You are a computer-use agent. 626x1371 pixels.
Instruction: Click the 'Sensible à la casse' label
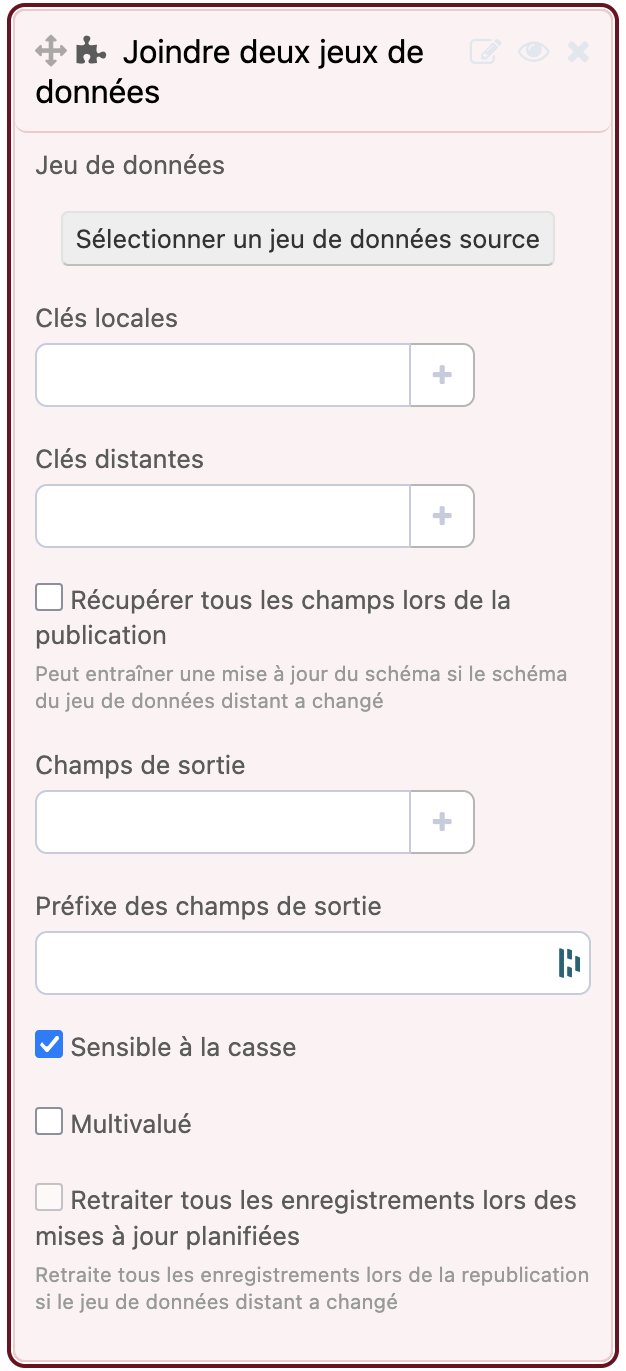(x=183, y=1047)
